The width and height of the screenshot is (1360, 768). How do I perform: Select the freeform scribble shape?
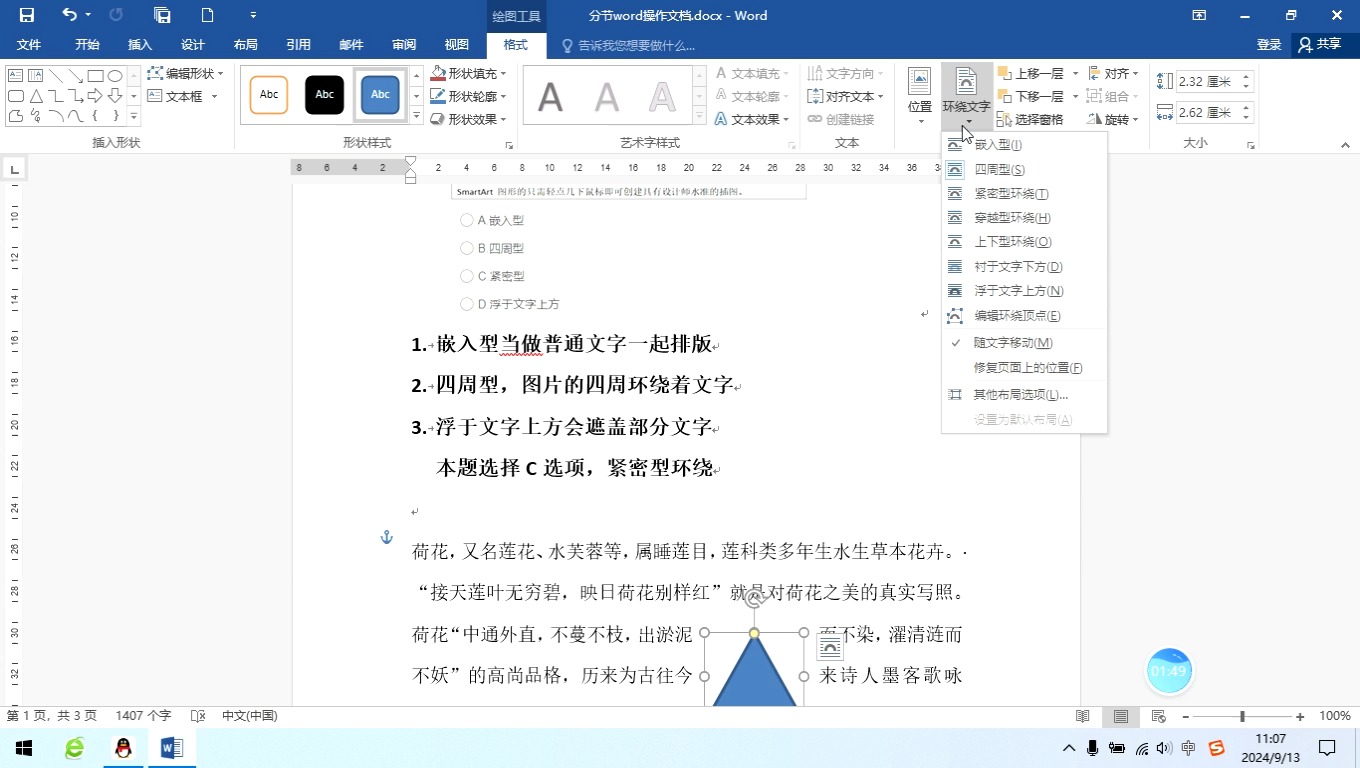point(36,116)
